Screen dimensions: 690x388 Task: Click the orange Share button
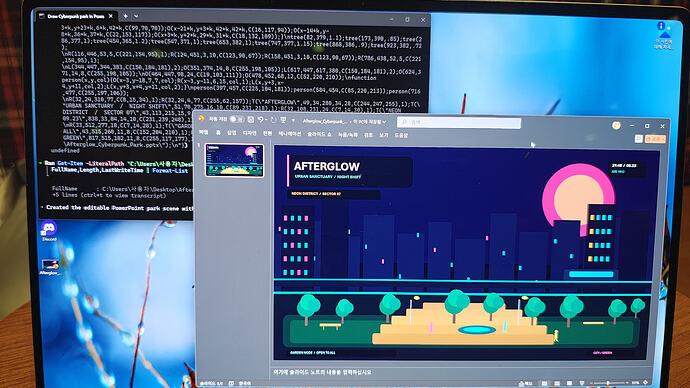[x=655, y=139]
